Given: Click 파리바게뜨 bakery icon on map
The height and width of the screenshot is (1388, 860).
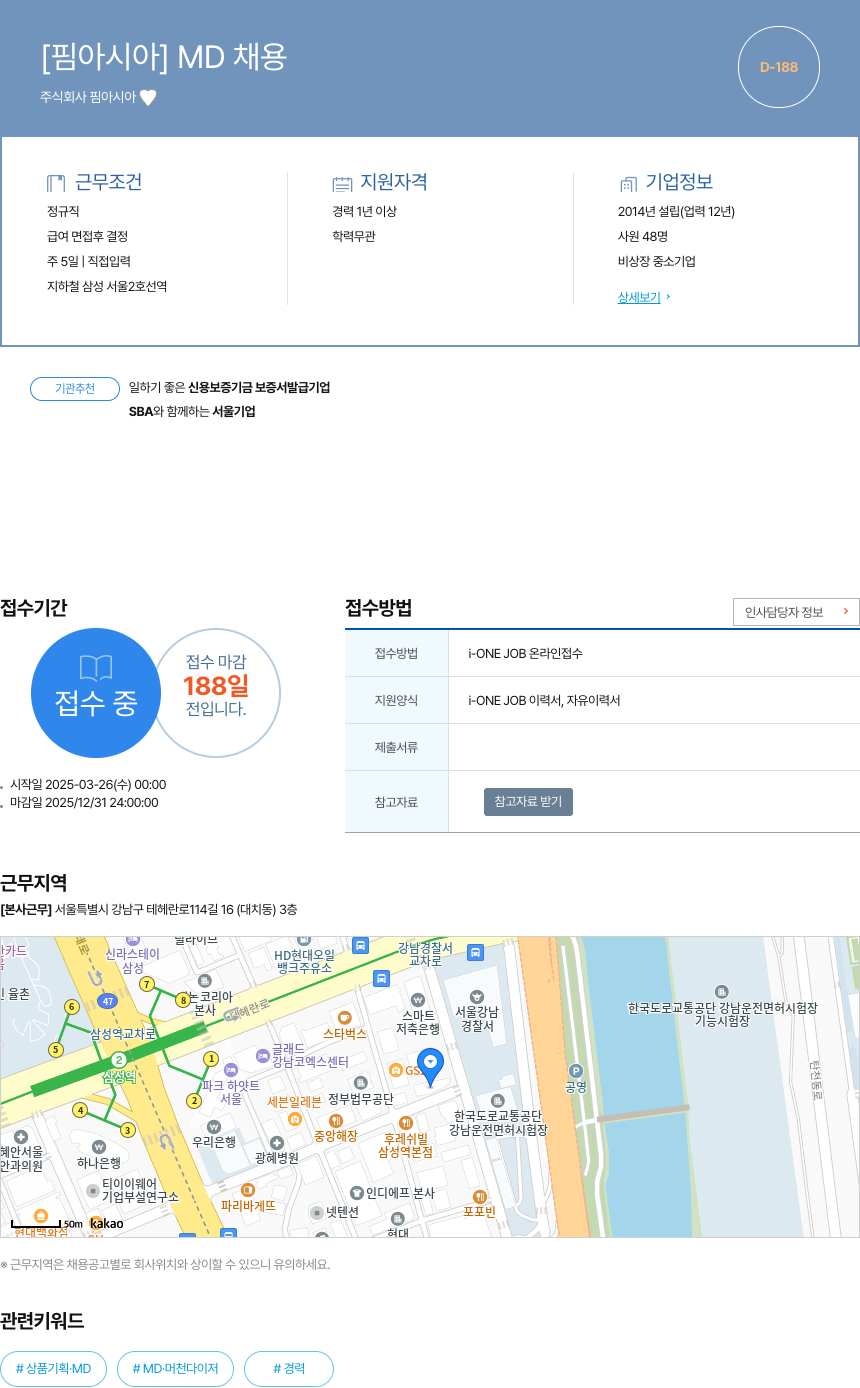Looking at the screenshot, I should click(x=248, y=1190).
